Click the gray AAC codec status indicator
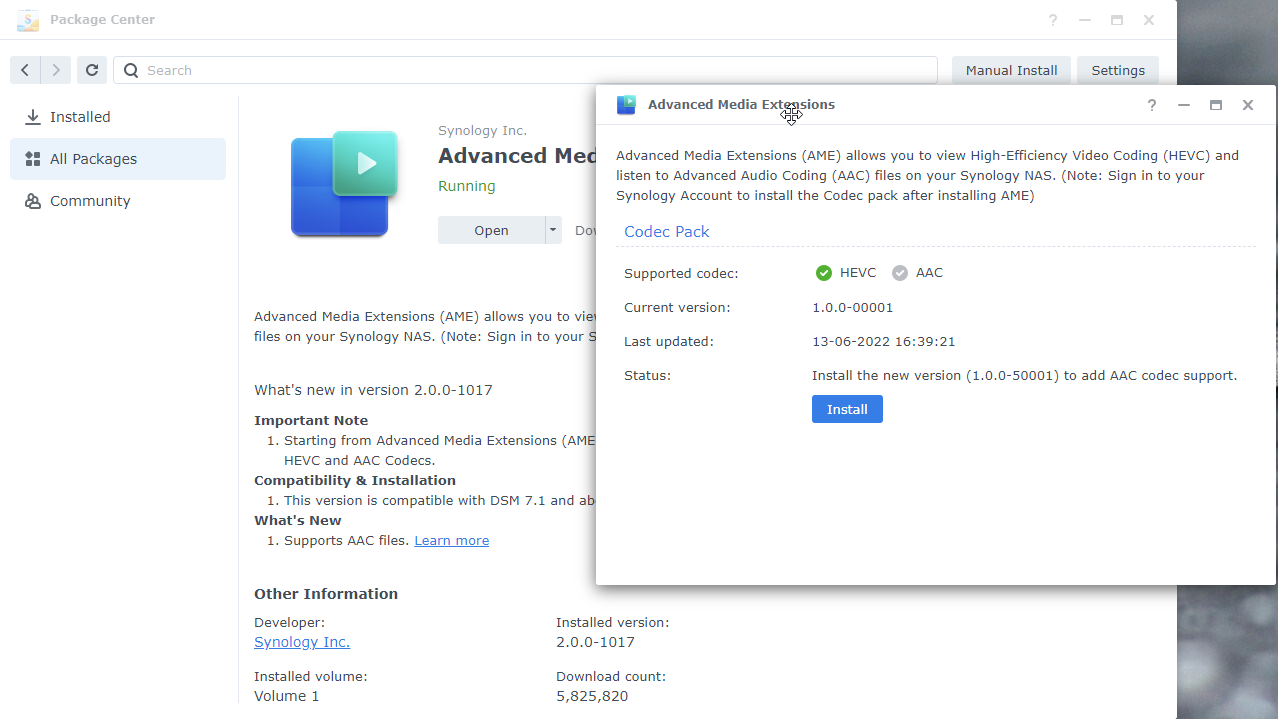Screen dimensions: 1278x719 click(900, 272)
